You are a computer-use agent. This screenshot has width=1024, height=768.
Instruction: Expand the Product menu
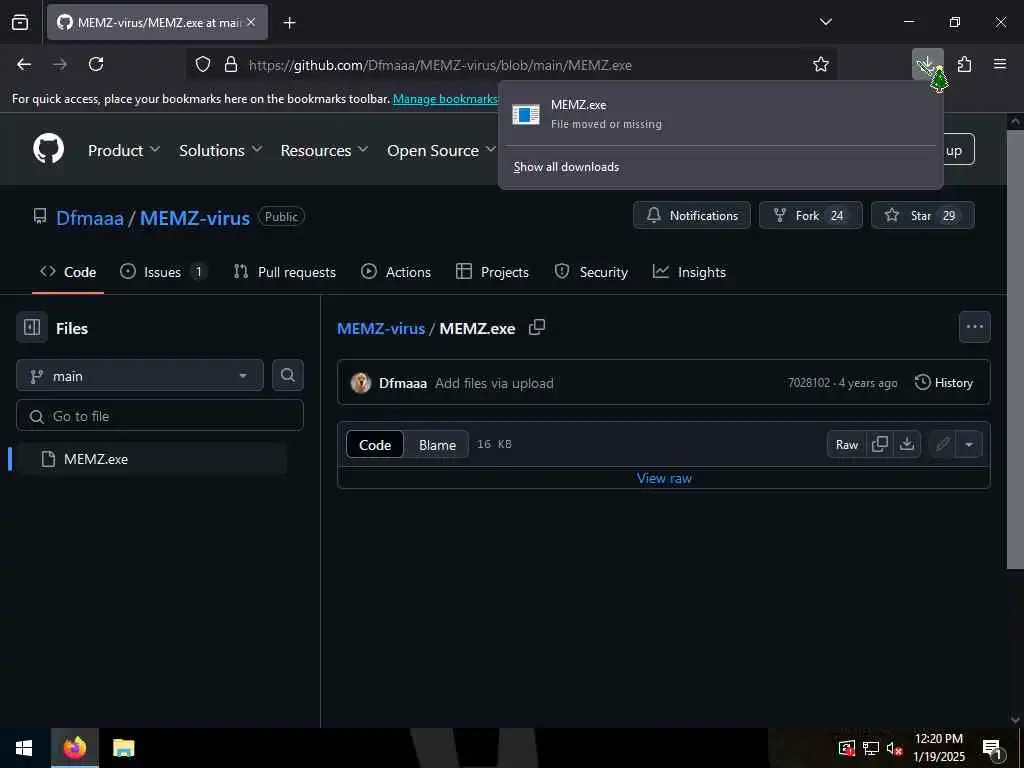point(124,150)
